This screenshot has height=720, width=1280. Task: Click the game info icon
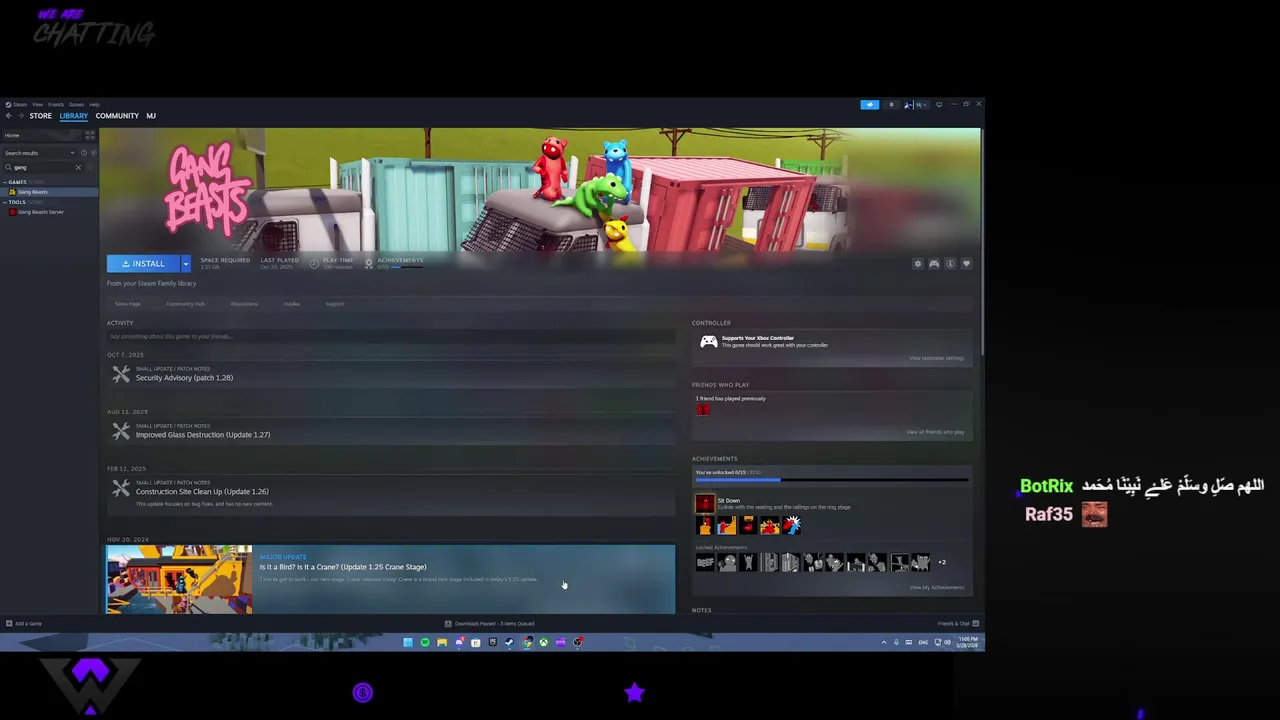pos(950,264)
